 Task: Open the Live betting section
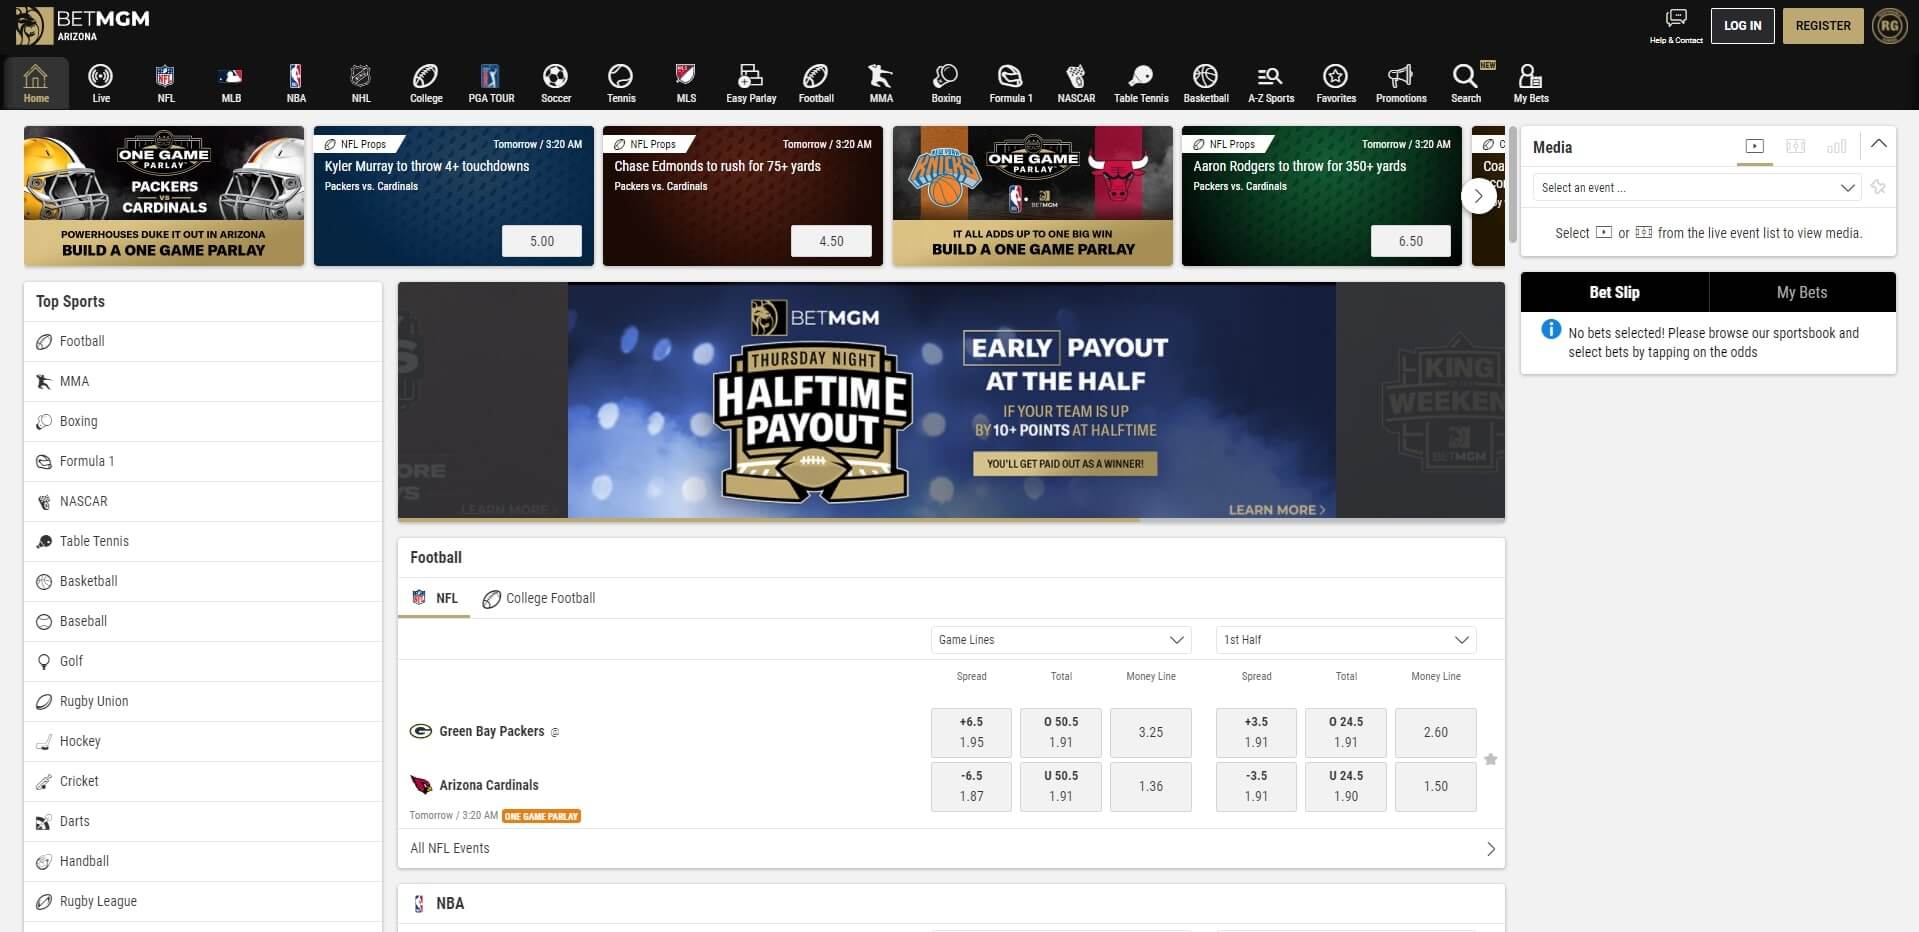tap(100, 83)
